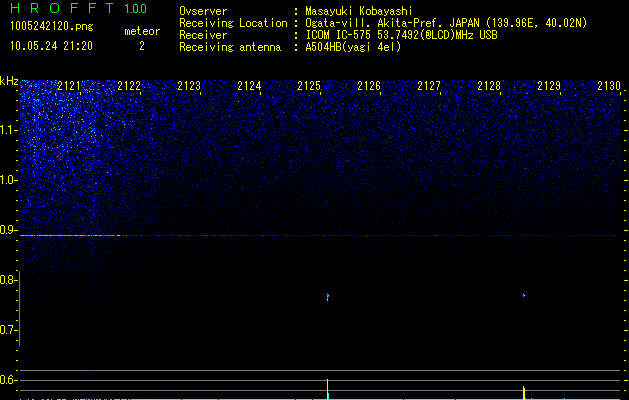This screenshot has height=400, width=629.
Task: Click the 2127 time marker
Action: point(429,86)
